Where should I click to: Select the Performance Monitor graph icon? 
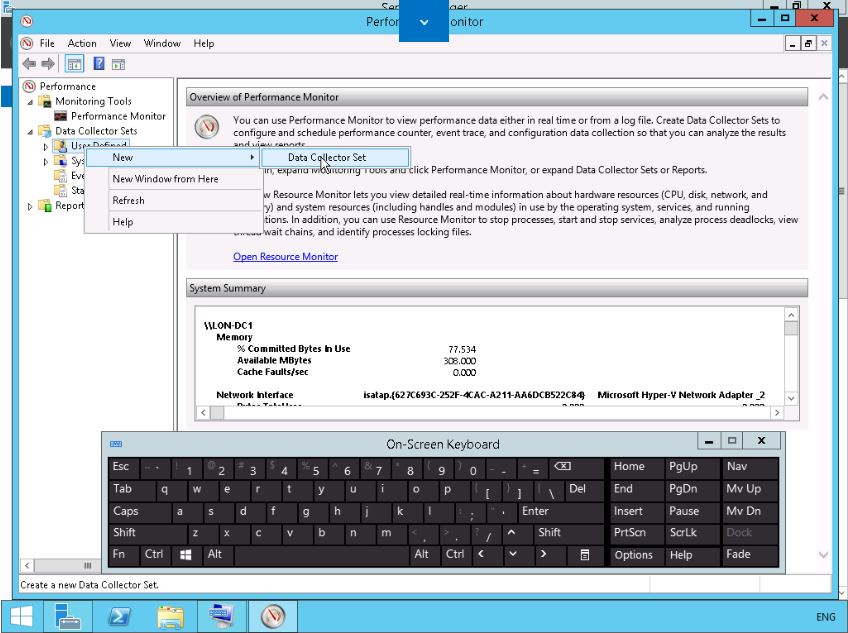[x=61, y=116]
